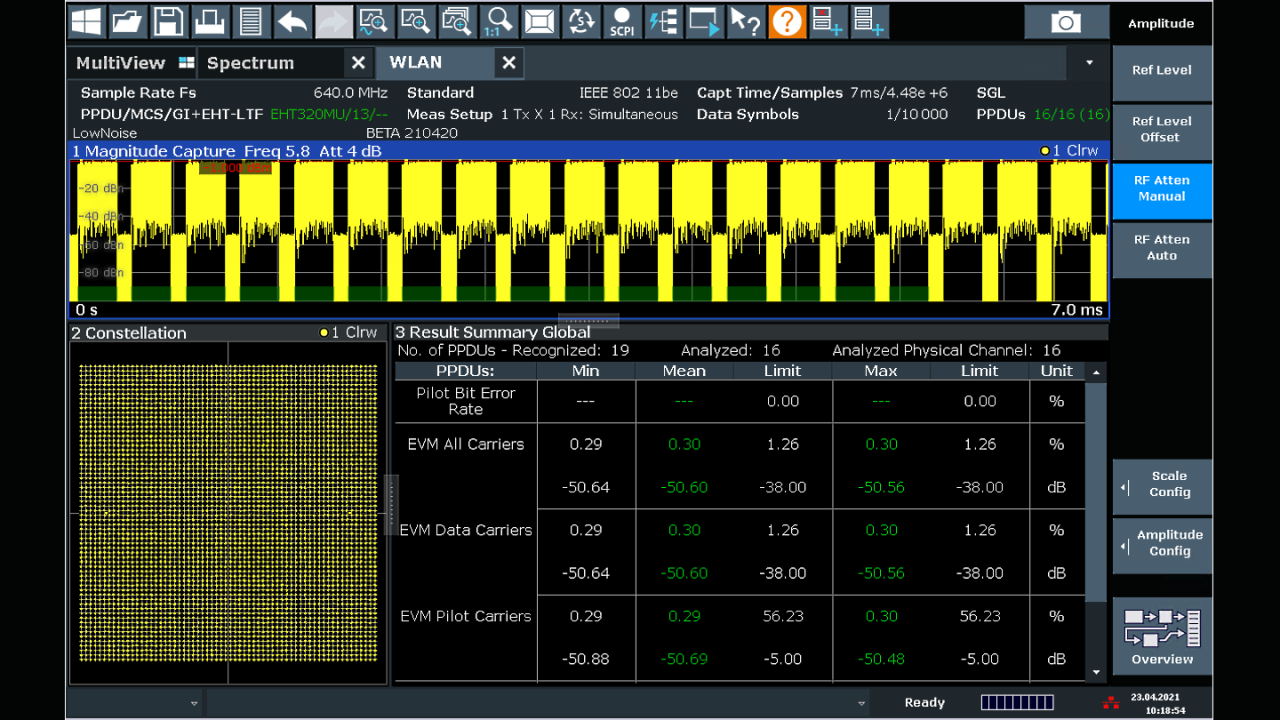This screenshot has height=720, width=1280.
Task: Click the Ref Level softkey
Action: click(x=1162, y=71)
